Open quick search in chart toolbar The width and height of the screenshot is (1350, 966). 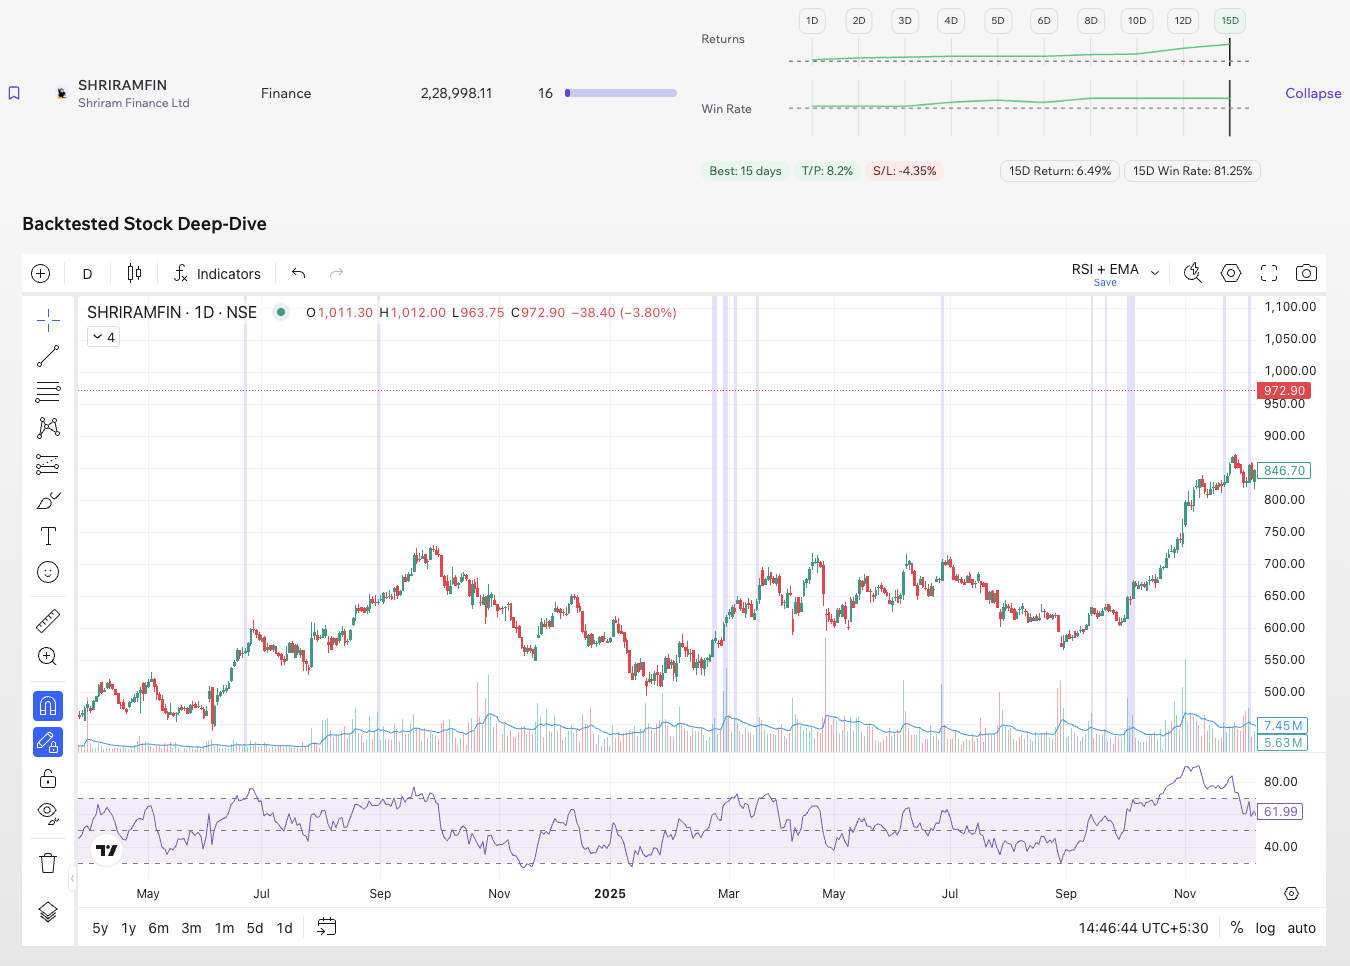pos(1193,273)
